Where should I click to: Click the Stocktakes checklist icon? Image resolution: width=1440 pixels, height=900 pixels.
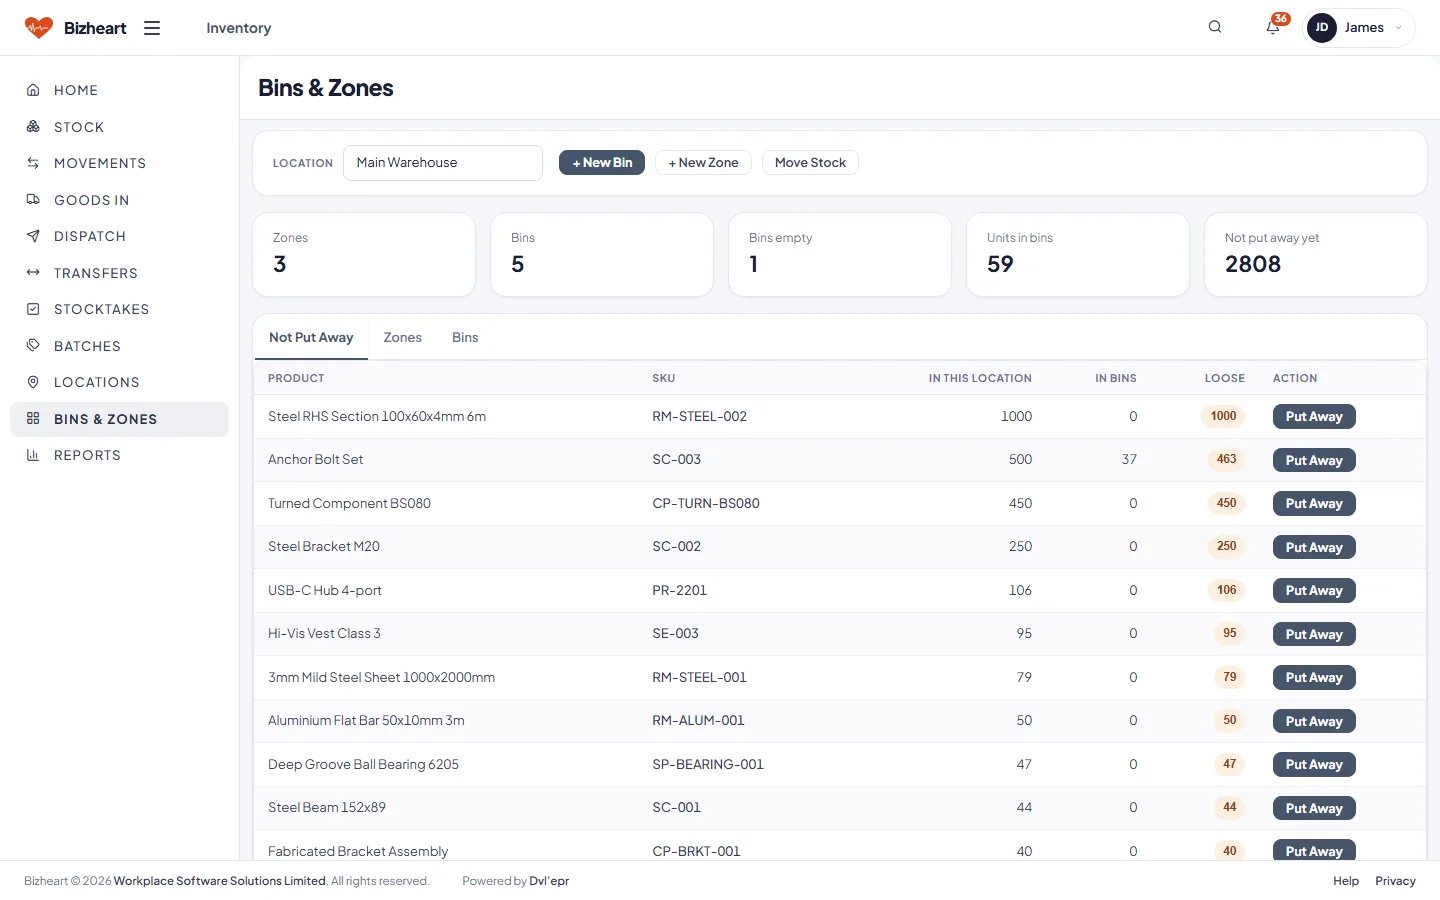tap(33, 309)
